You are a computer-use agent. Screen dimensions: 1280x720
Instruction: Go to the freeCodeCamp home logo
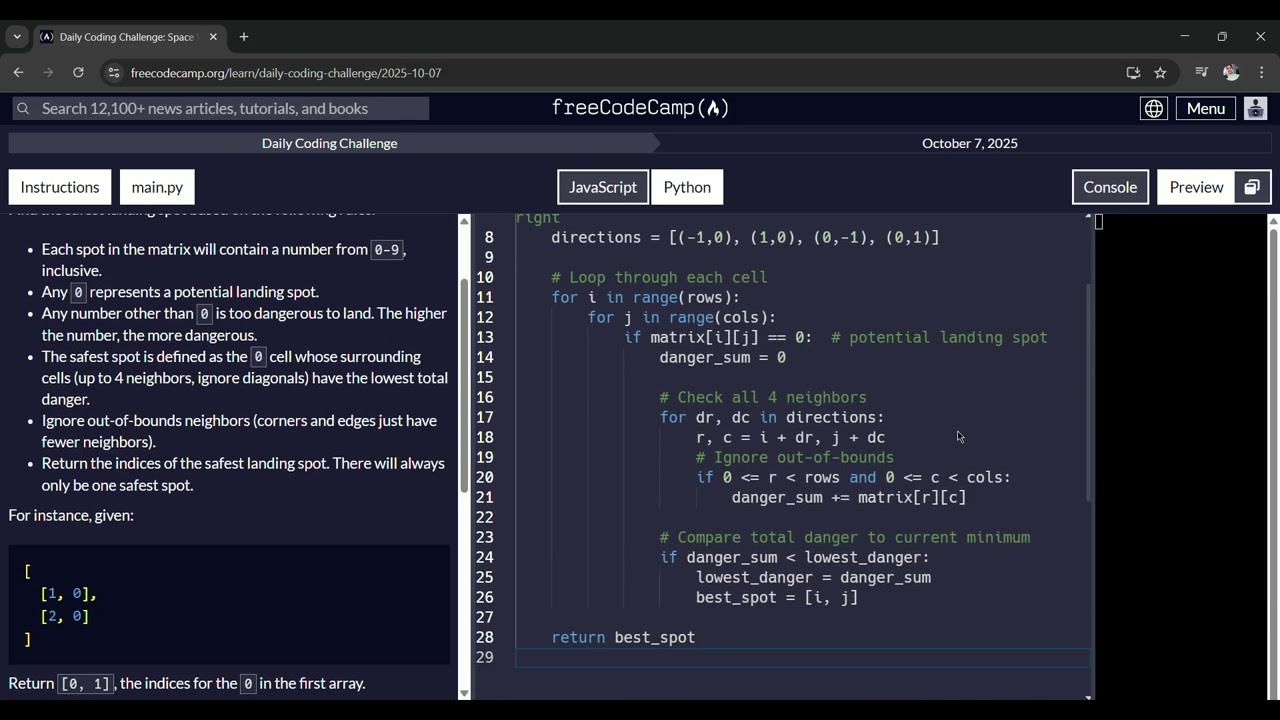[x=640, y=108]
